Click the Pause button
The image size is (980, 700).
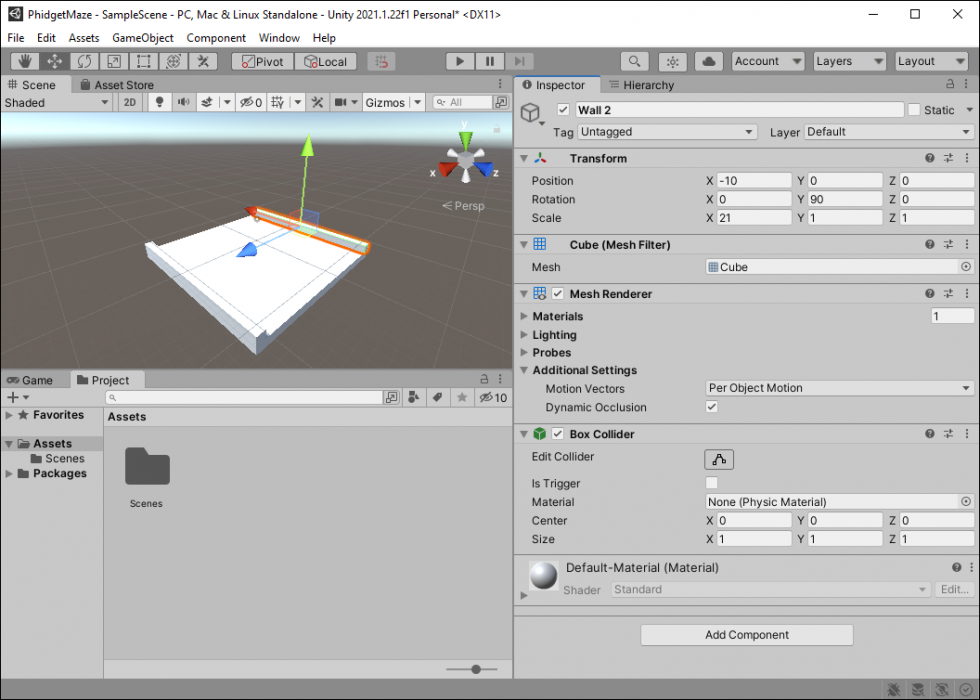coord(489,62)
